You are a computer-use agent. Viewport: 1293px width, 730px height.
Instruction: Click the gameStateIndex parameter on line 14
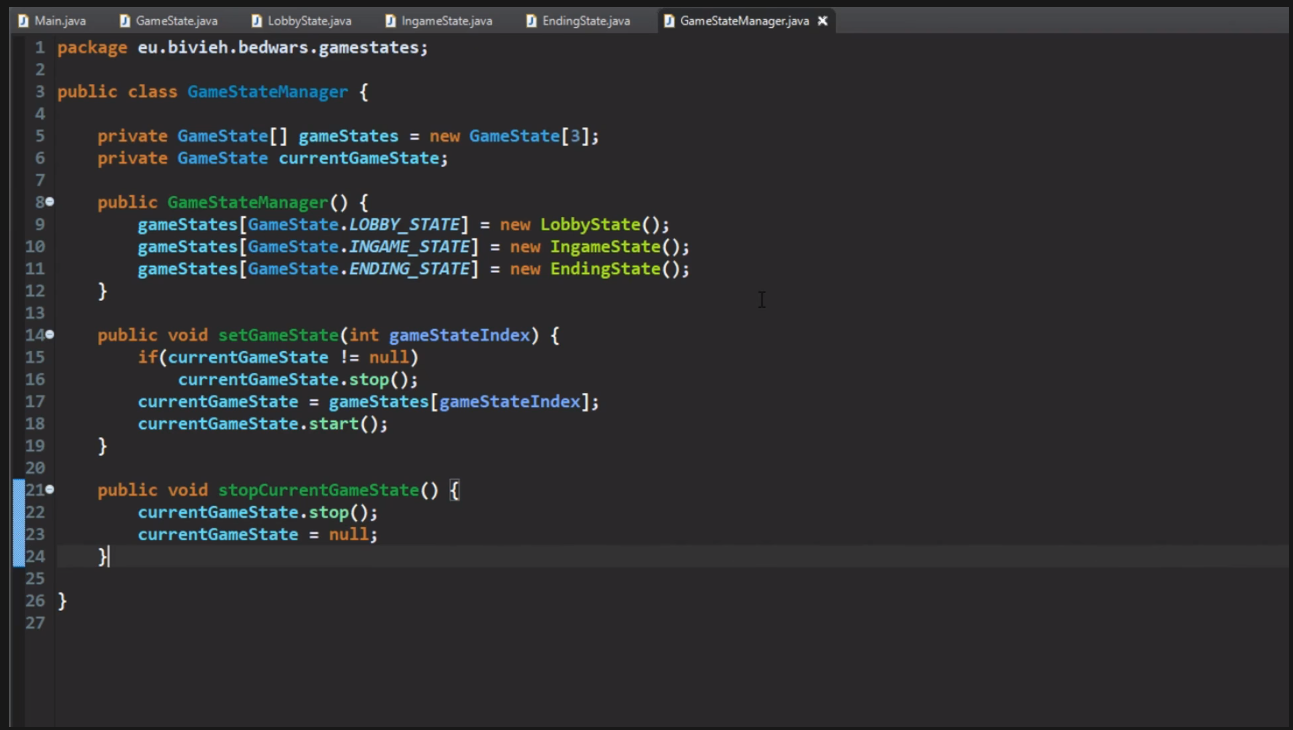(x=459, y=335)
